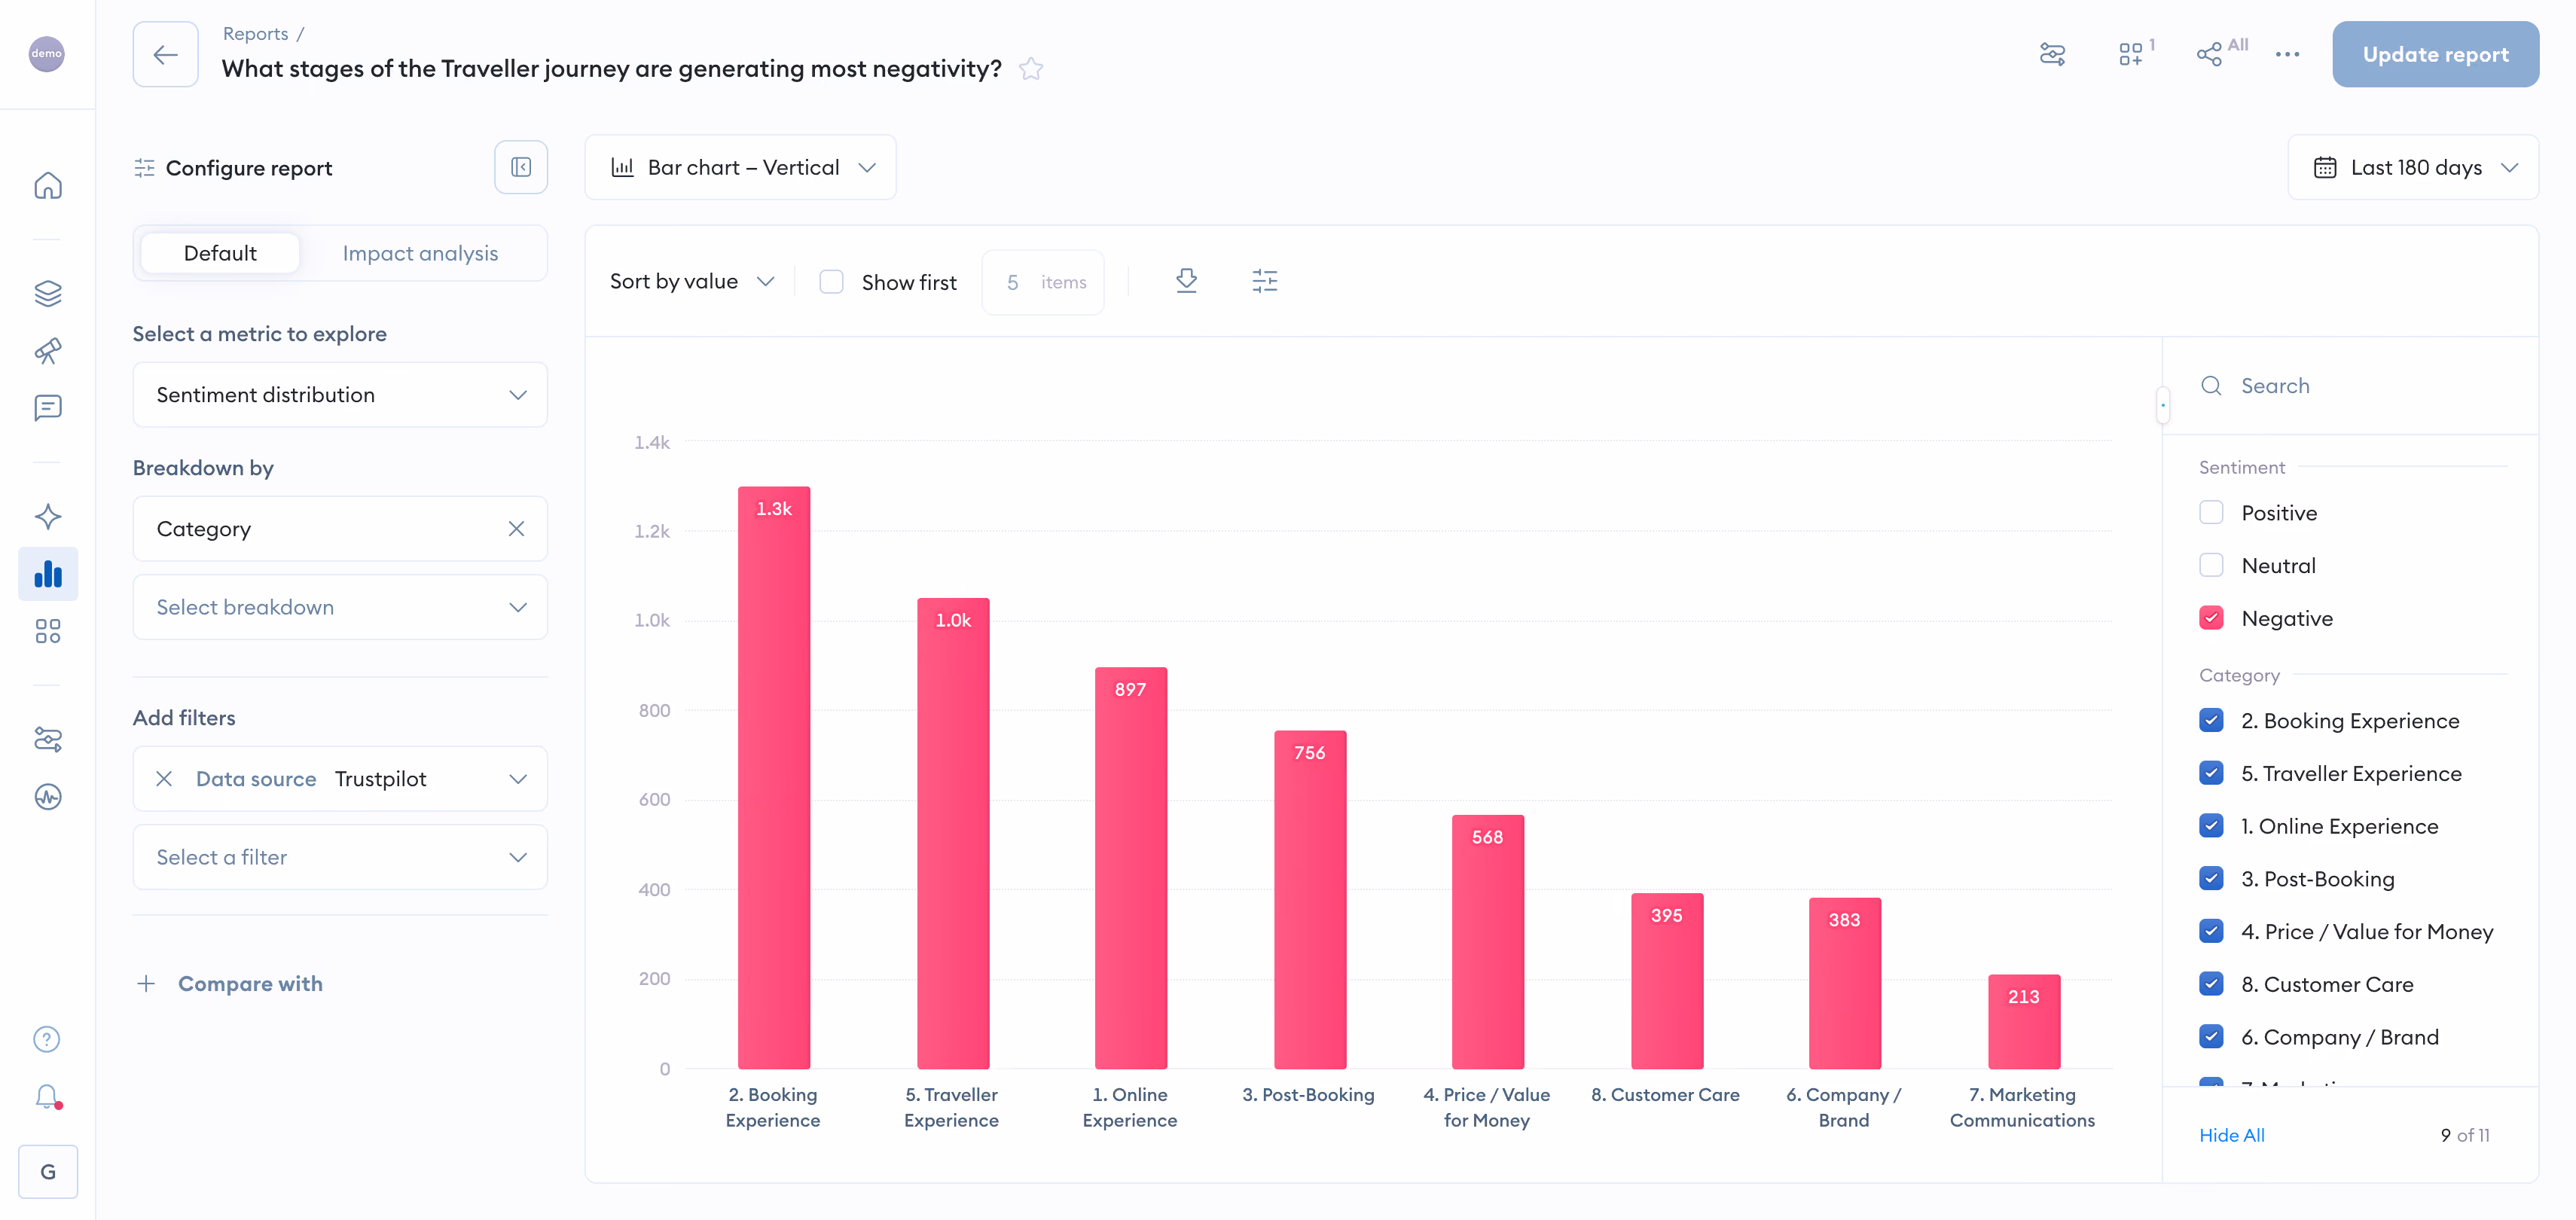Toggle the Show first checkbox
The width and height of the screenshot is (2576, 1220).
[831, 282]
